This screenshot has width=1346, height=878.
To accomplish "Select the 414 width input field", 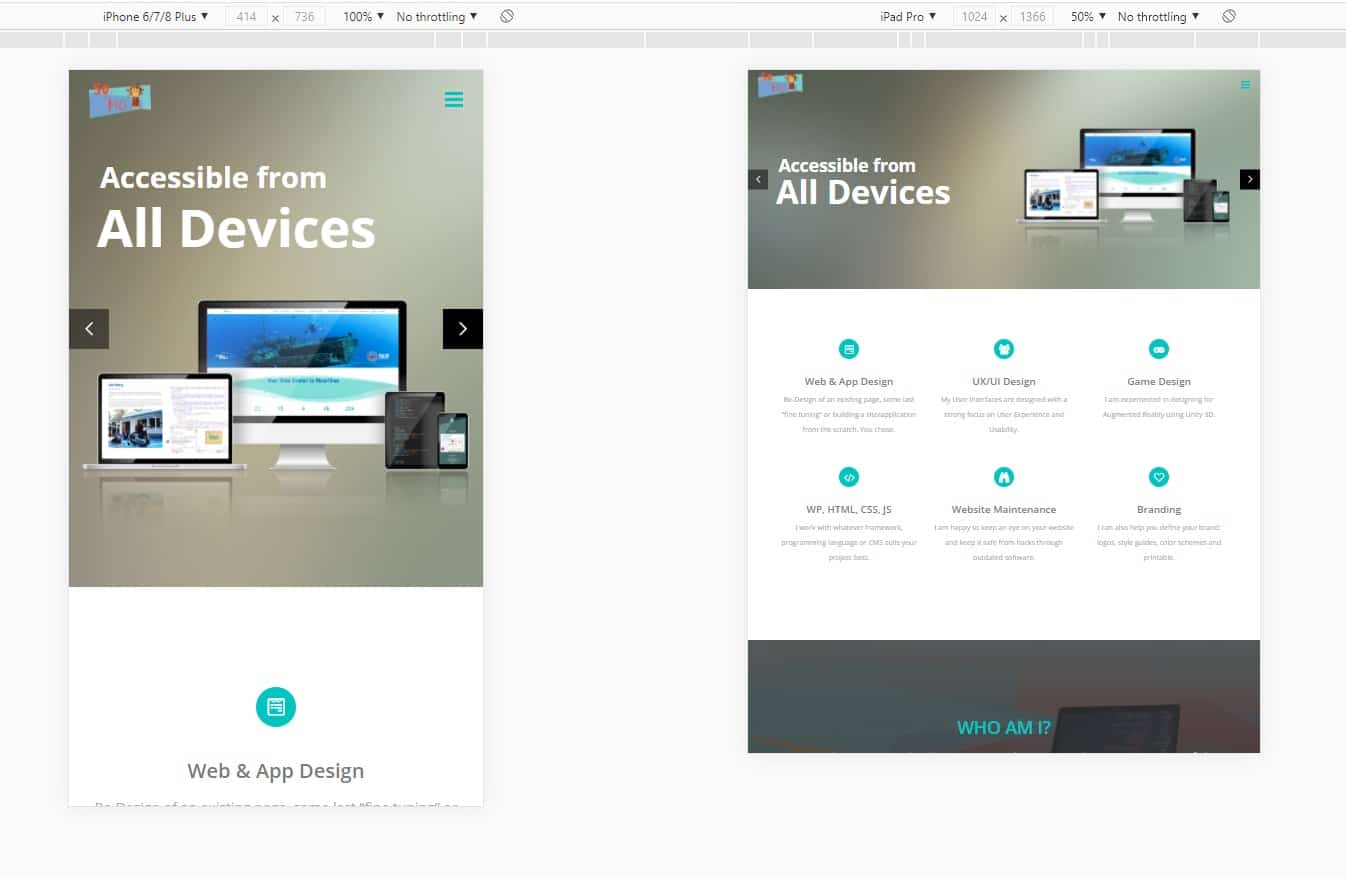I will (x=246, y=16).
